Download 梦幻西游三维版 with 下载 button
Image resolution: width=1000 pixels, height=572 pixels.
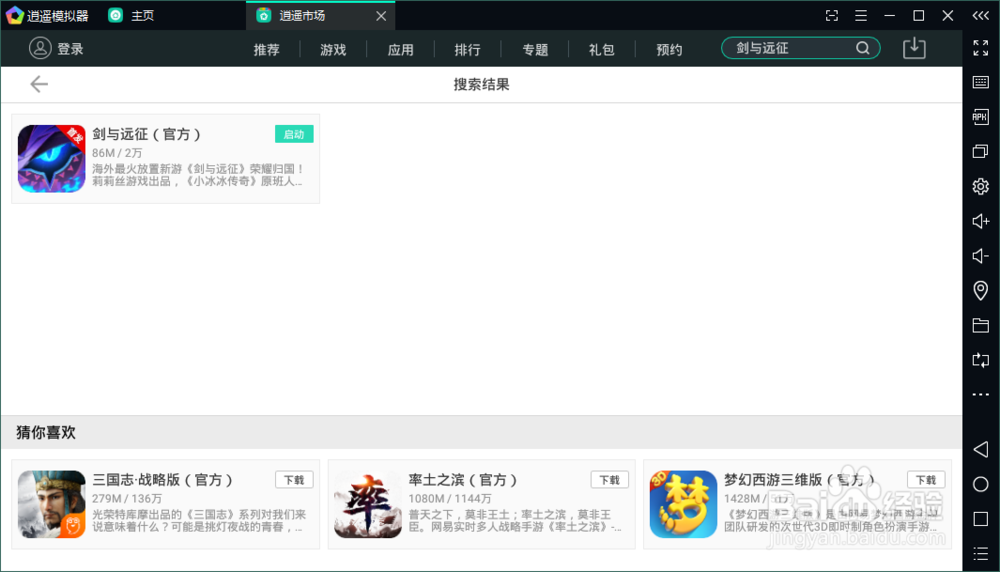pos(926,480)
